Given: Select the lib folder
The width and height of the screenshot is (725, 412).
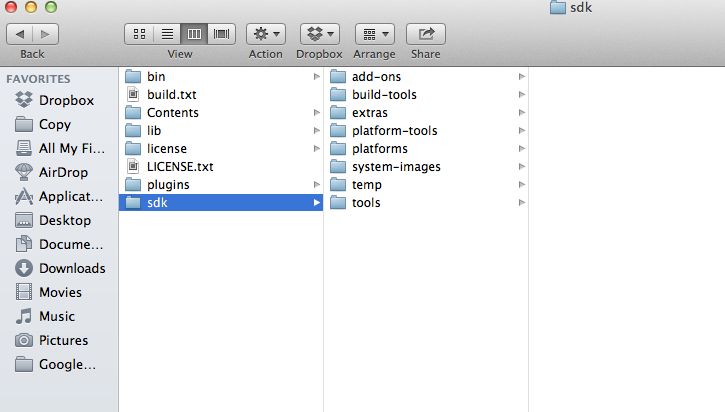Looking at the screenshot, I should point(221,130).
